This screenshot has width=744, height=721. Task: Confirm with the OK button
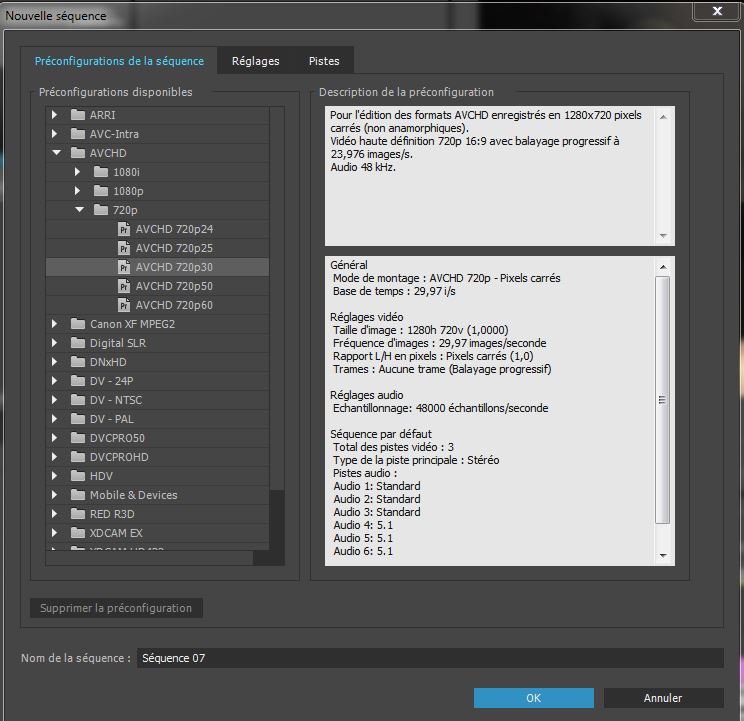[x=533, y=698]
